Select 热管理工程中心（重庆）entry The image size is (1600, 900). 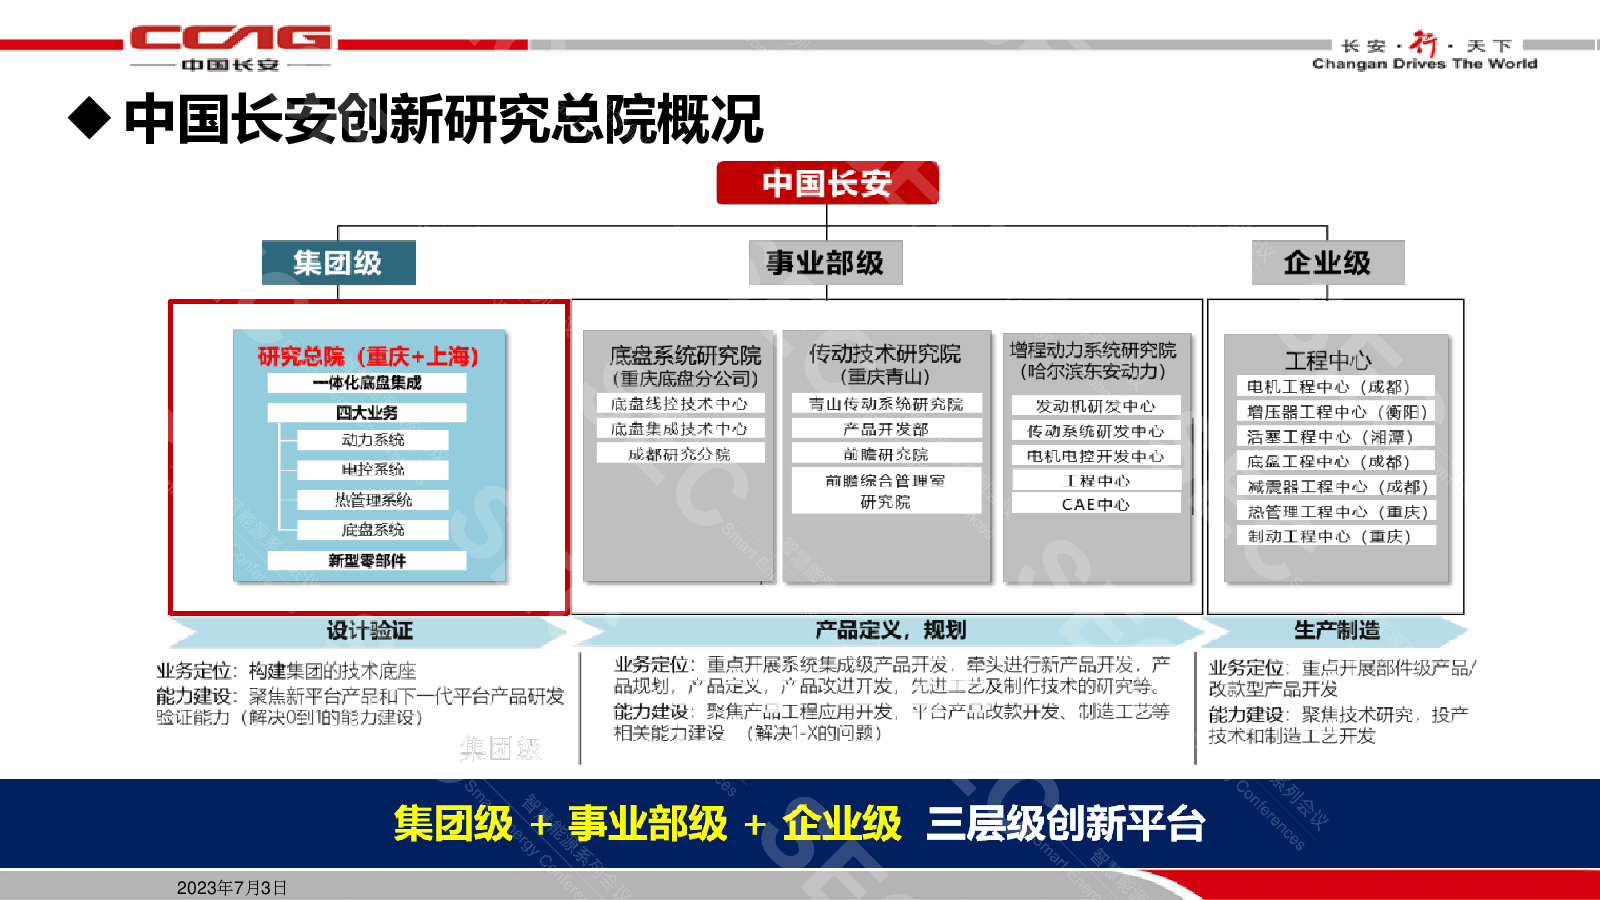pyautogui.click(x=1336, y=511)
